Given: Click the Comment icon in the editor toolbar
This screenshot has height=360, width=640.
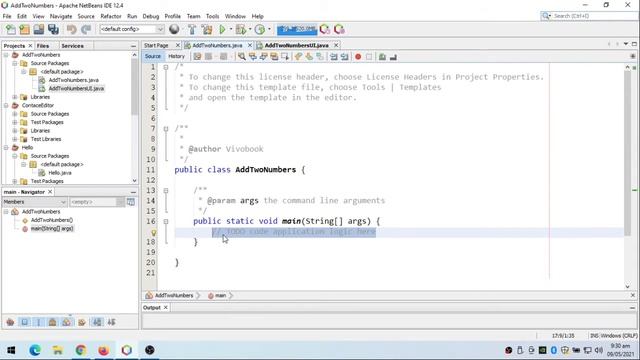Looking at the screenshot, I should (x=382, y=57).
